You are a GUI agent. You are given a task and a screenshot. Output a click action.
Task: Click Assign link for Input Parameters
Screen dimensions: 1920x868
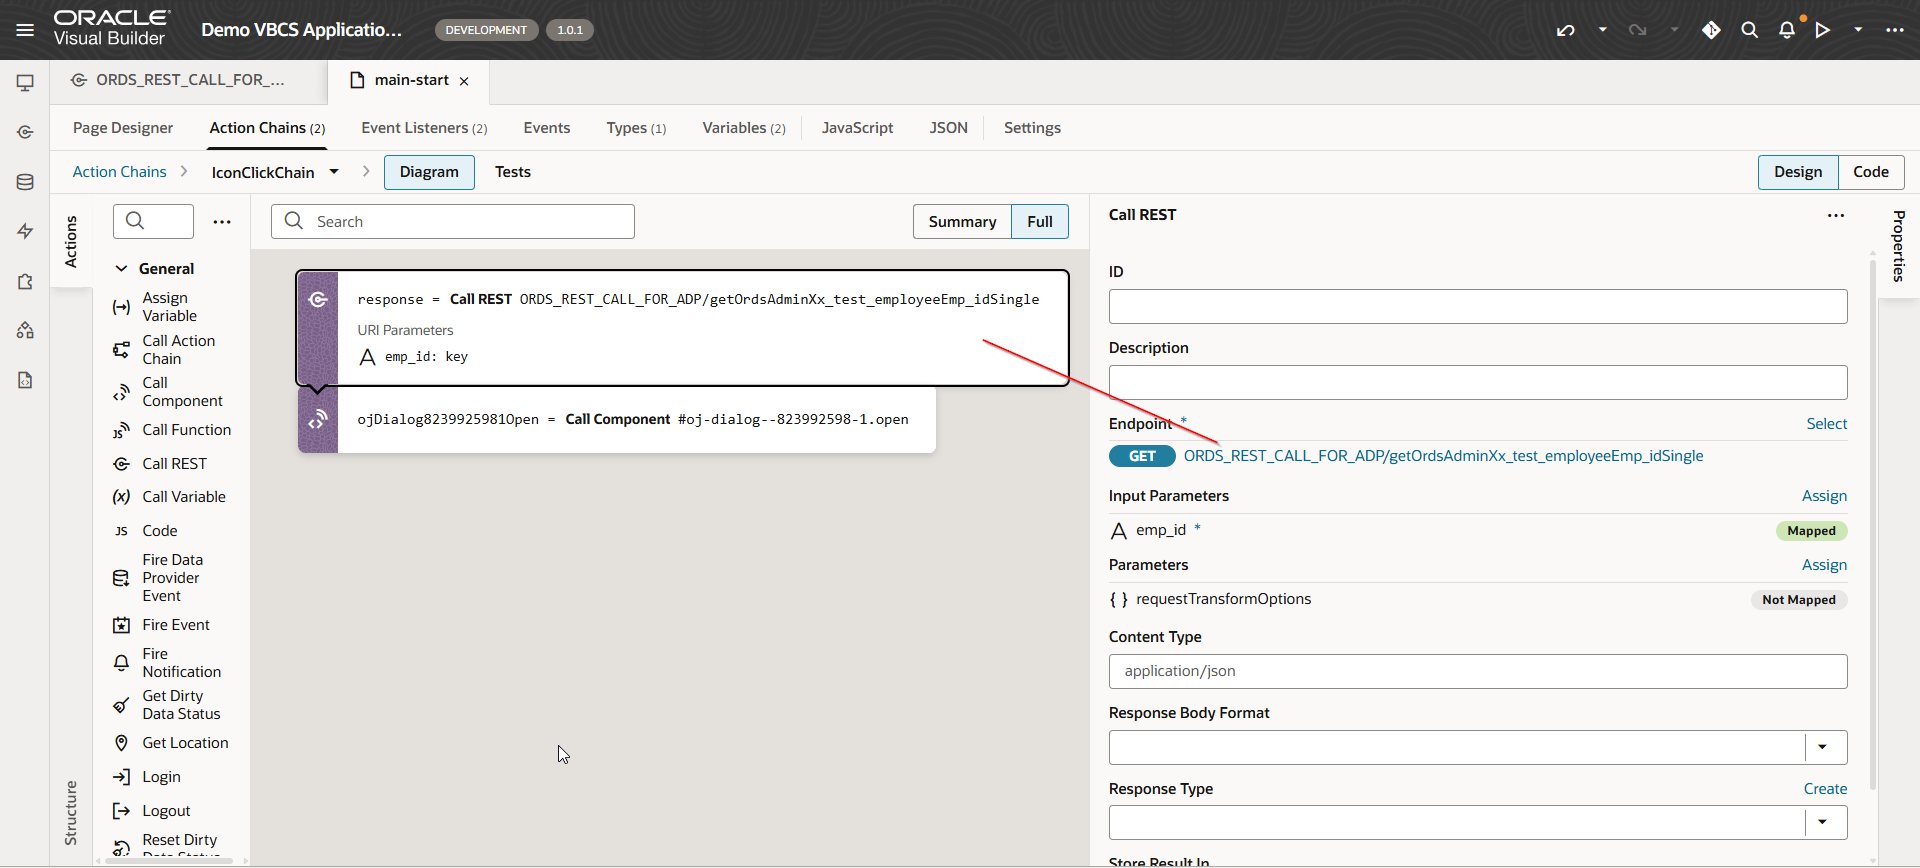(x=1824, y=496)
